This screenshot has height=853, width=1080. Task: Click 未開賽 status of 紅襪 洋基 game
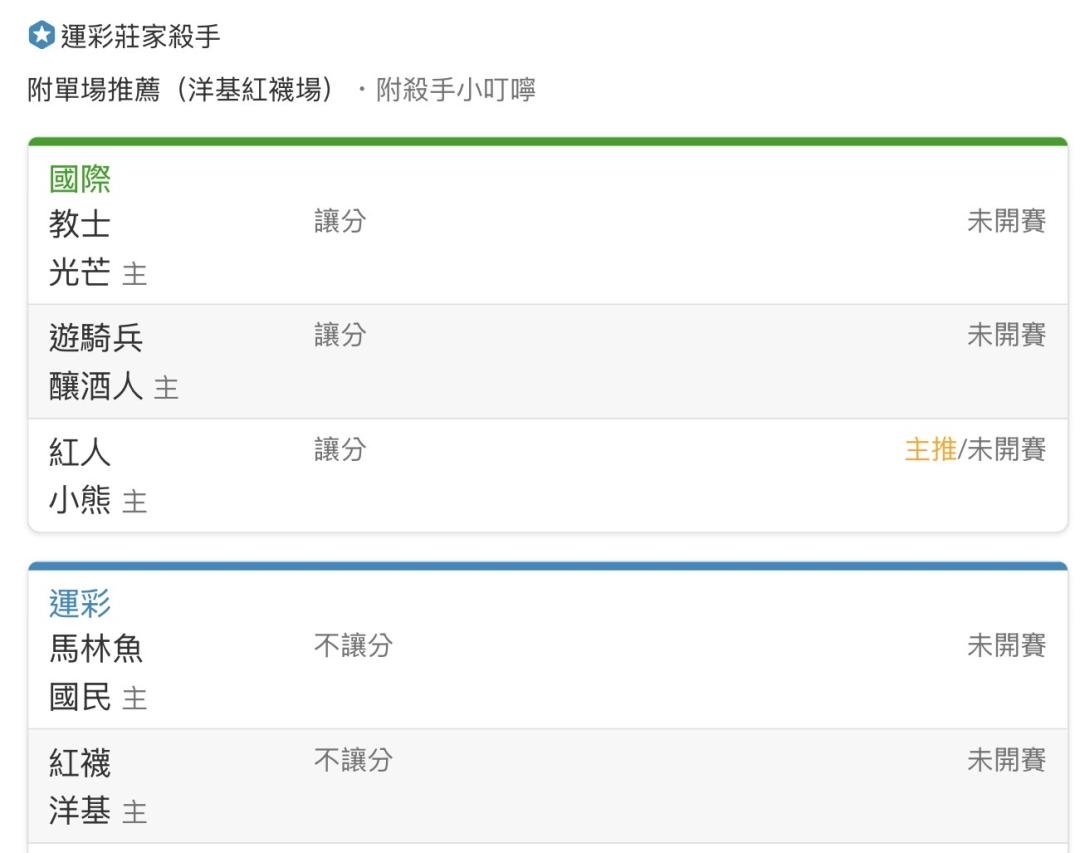point(1006,760)
